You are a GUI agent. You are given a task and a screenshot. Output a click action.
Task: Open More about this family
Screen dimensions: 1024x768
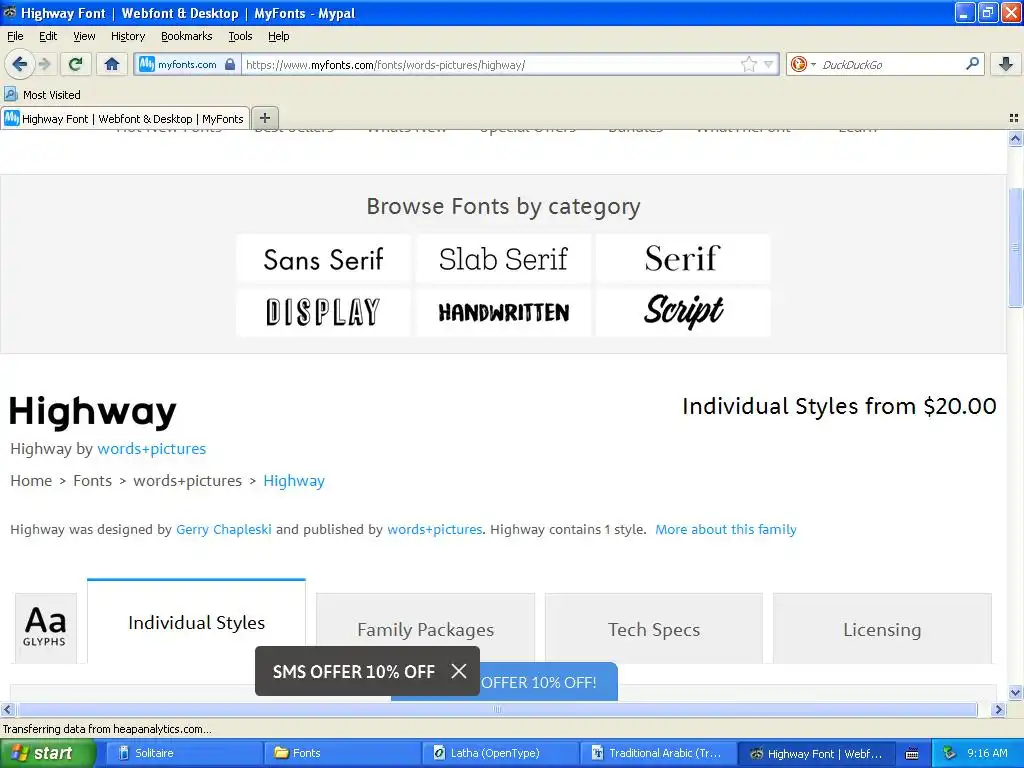click(726, 529)
